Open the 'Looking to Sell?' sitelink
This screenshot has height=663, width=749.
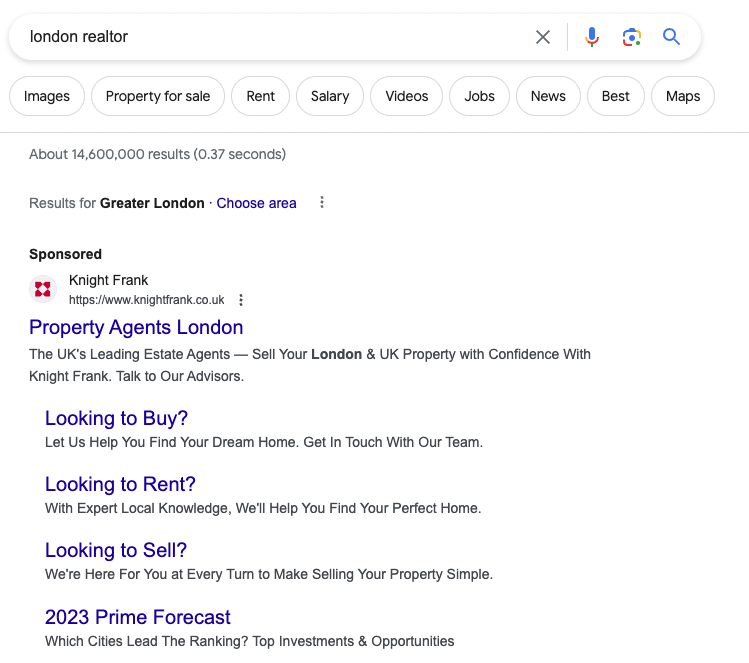pos(116,550)
